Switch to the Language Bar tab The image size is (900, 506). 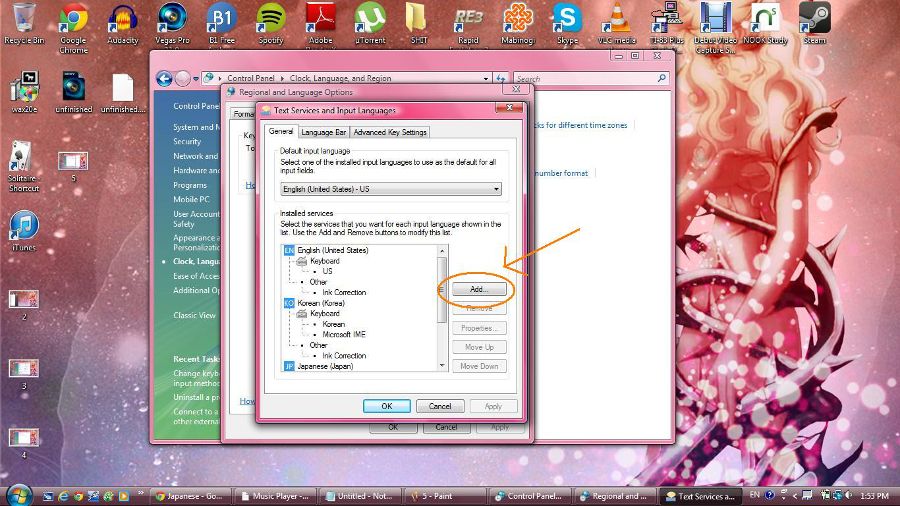click(x=323, y=132)
